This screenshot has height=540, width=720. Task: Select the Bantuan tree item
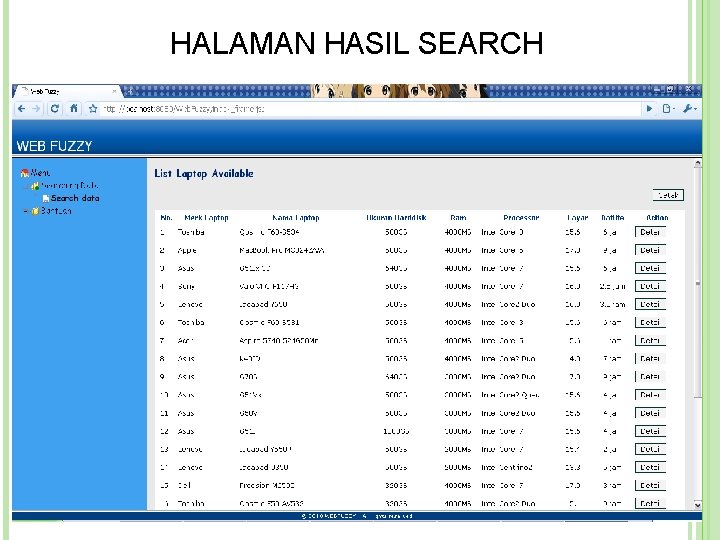(x=56, y=211)
